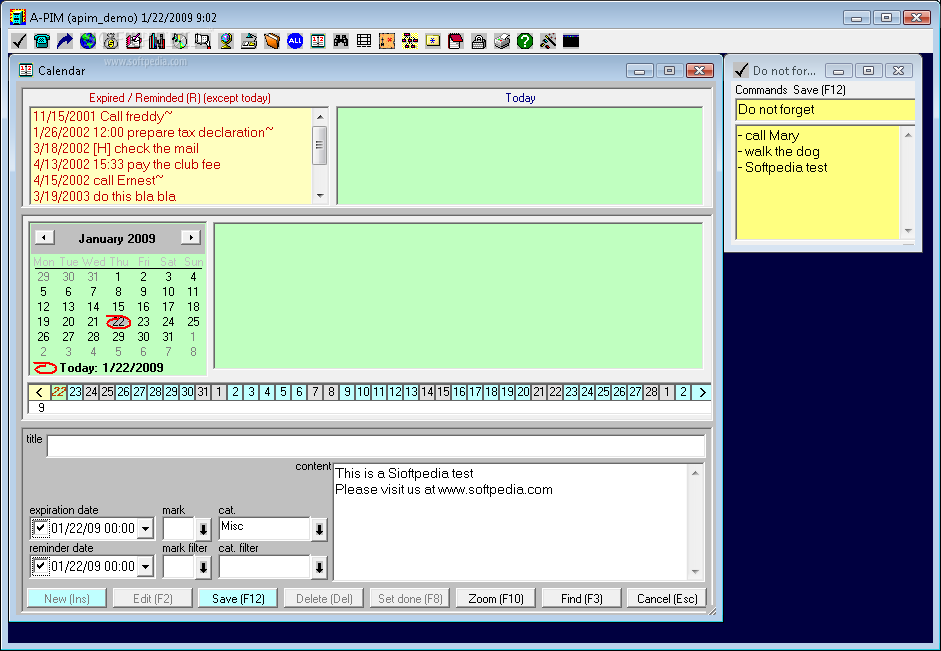Screen dimensions: 941x651
Task: Open the money bag toolbar icon
Action: click(x=111, y=41)
